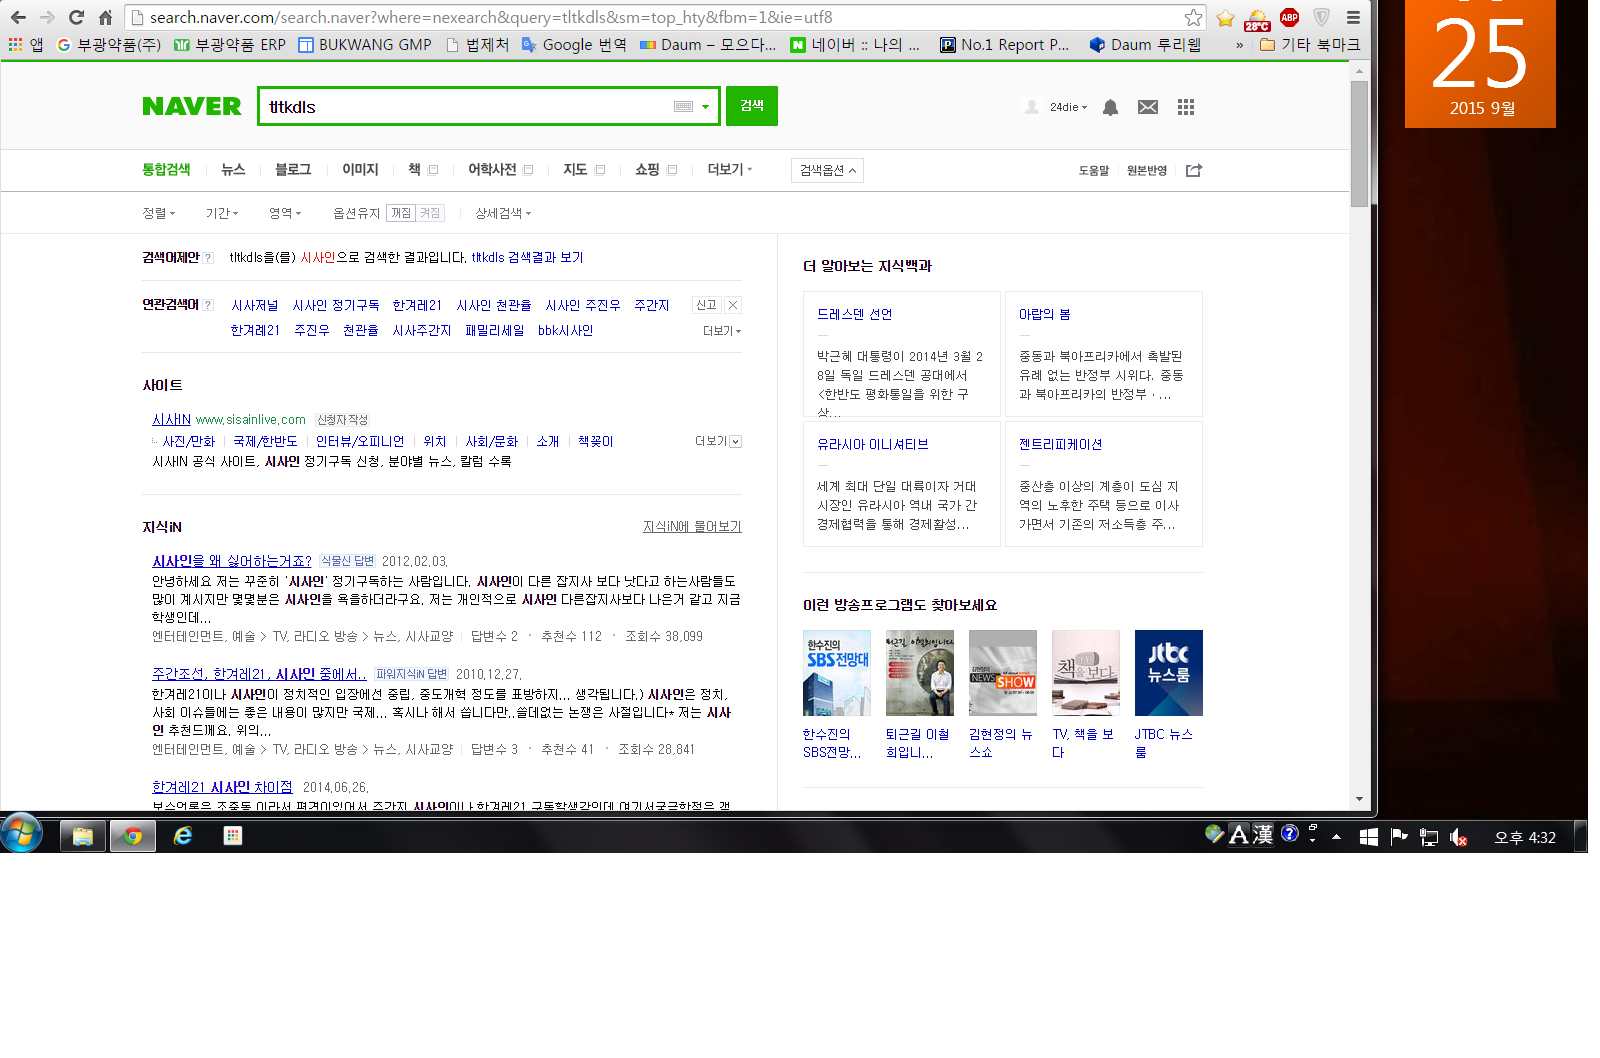
Task: Click the weather extension showing 28°C
Action: (1257, 18)
